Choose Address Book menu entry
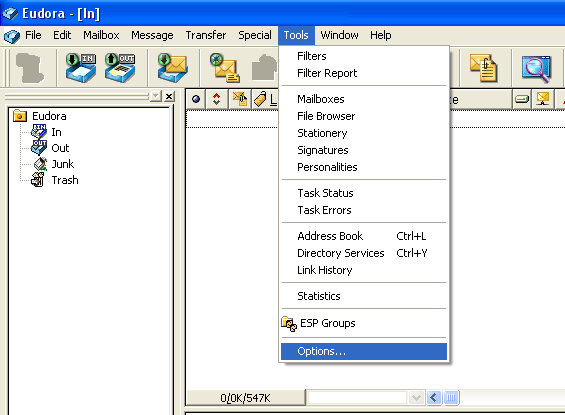 364,236
